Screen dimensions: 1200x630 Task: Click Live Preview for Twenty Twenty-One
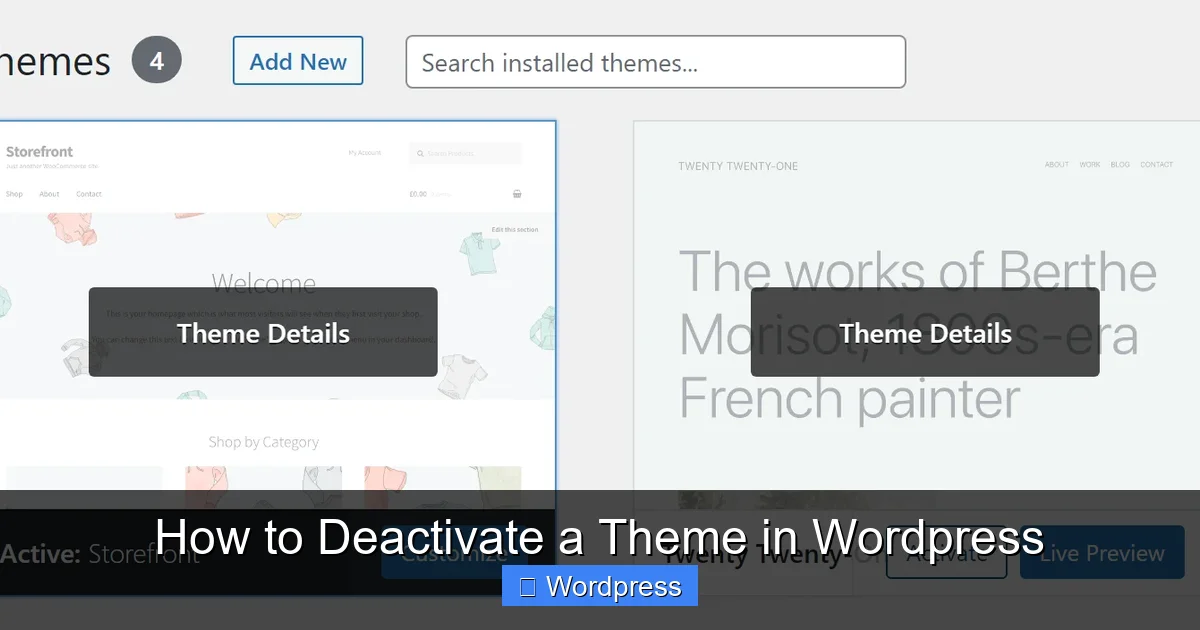[1101, 553]
